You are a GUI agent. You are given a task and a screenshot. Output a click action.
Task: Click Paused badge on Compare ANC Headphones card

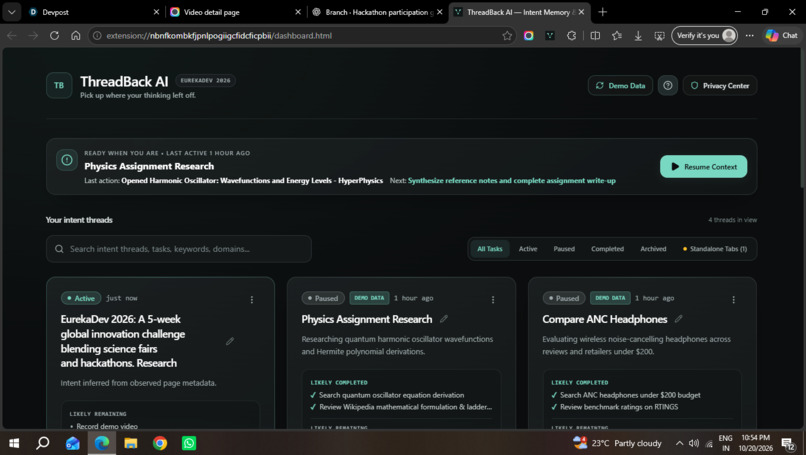[563, 298]
